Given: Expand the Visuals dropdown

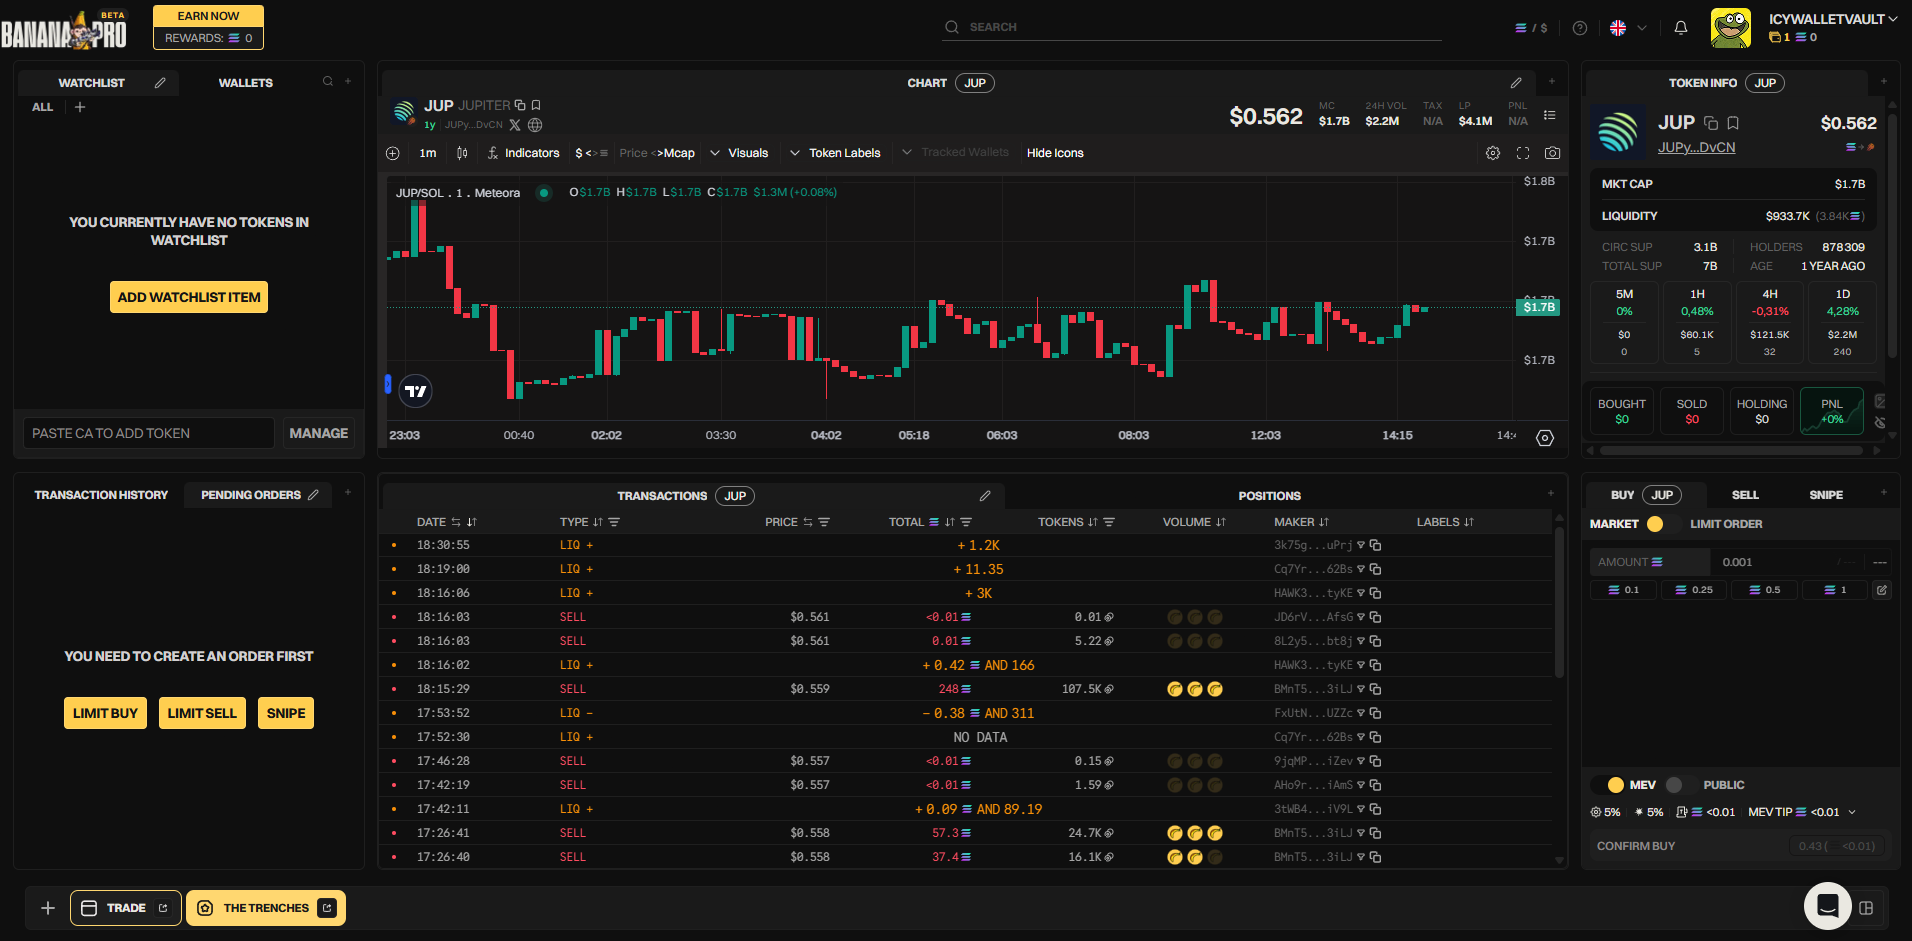Looking at the screenshot, I should 739,153.
